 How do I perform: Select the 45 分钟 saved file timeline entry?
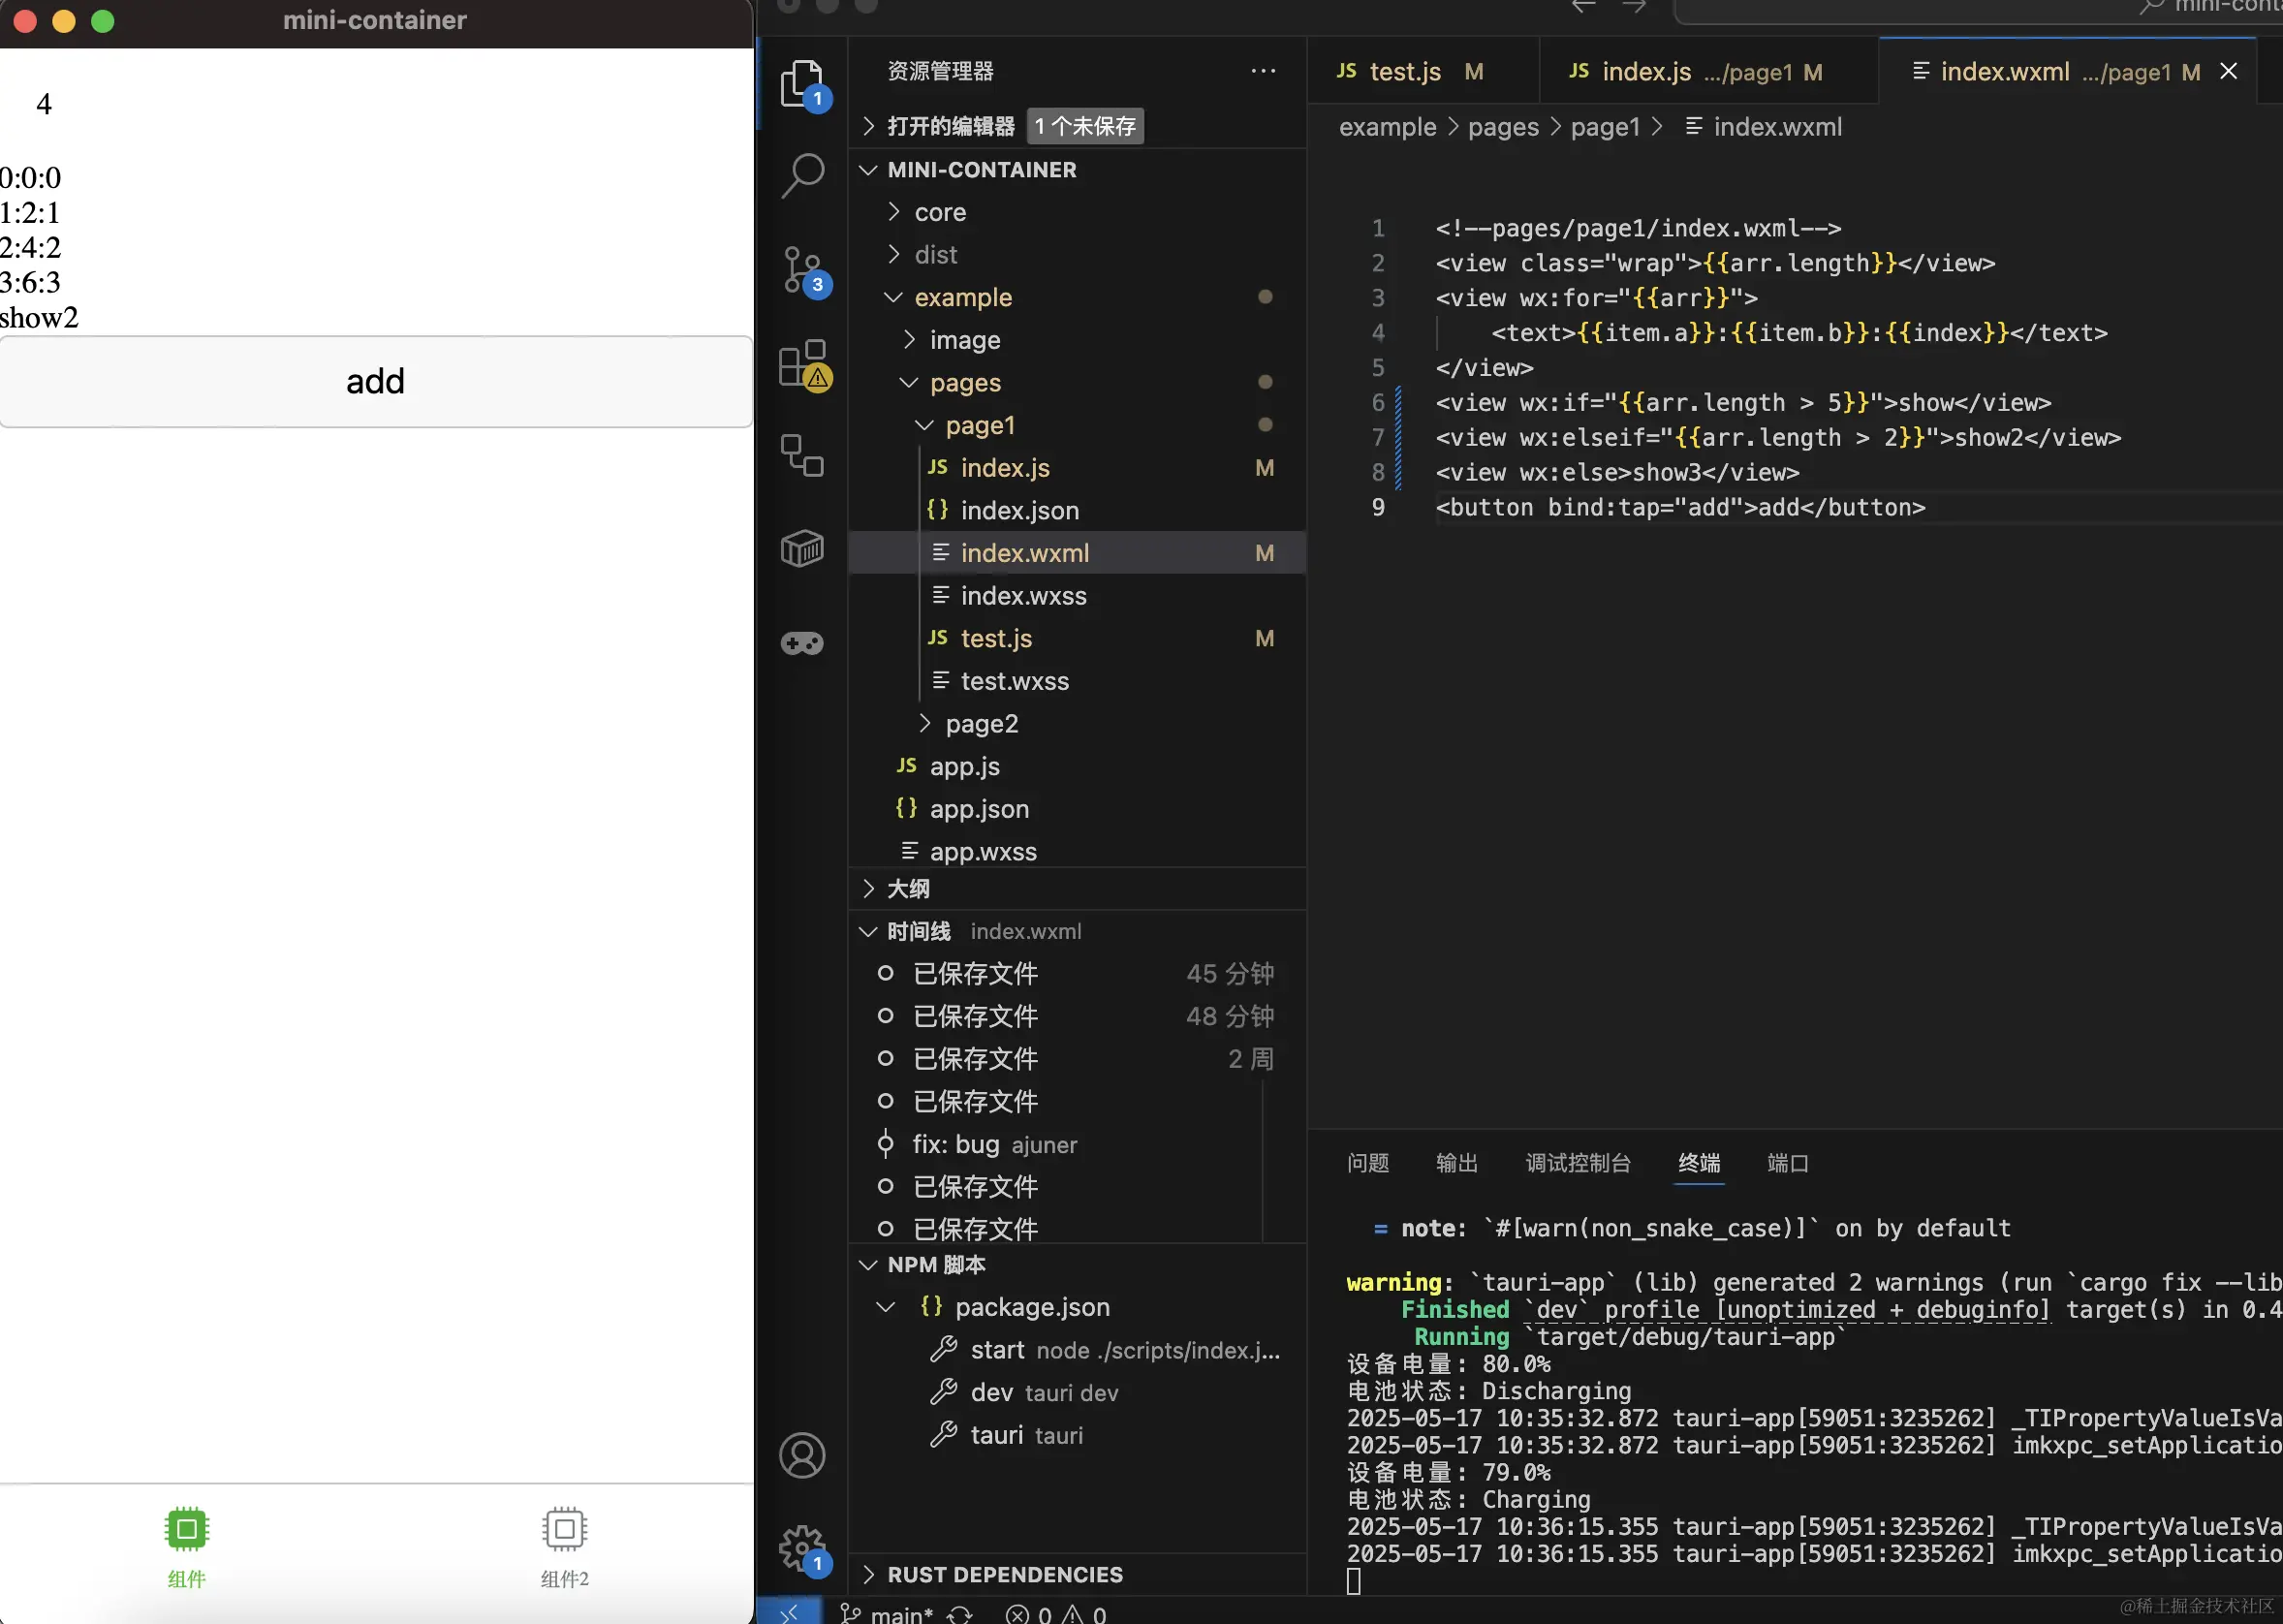click(x=1078, y=973)
